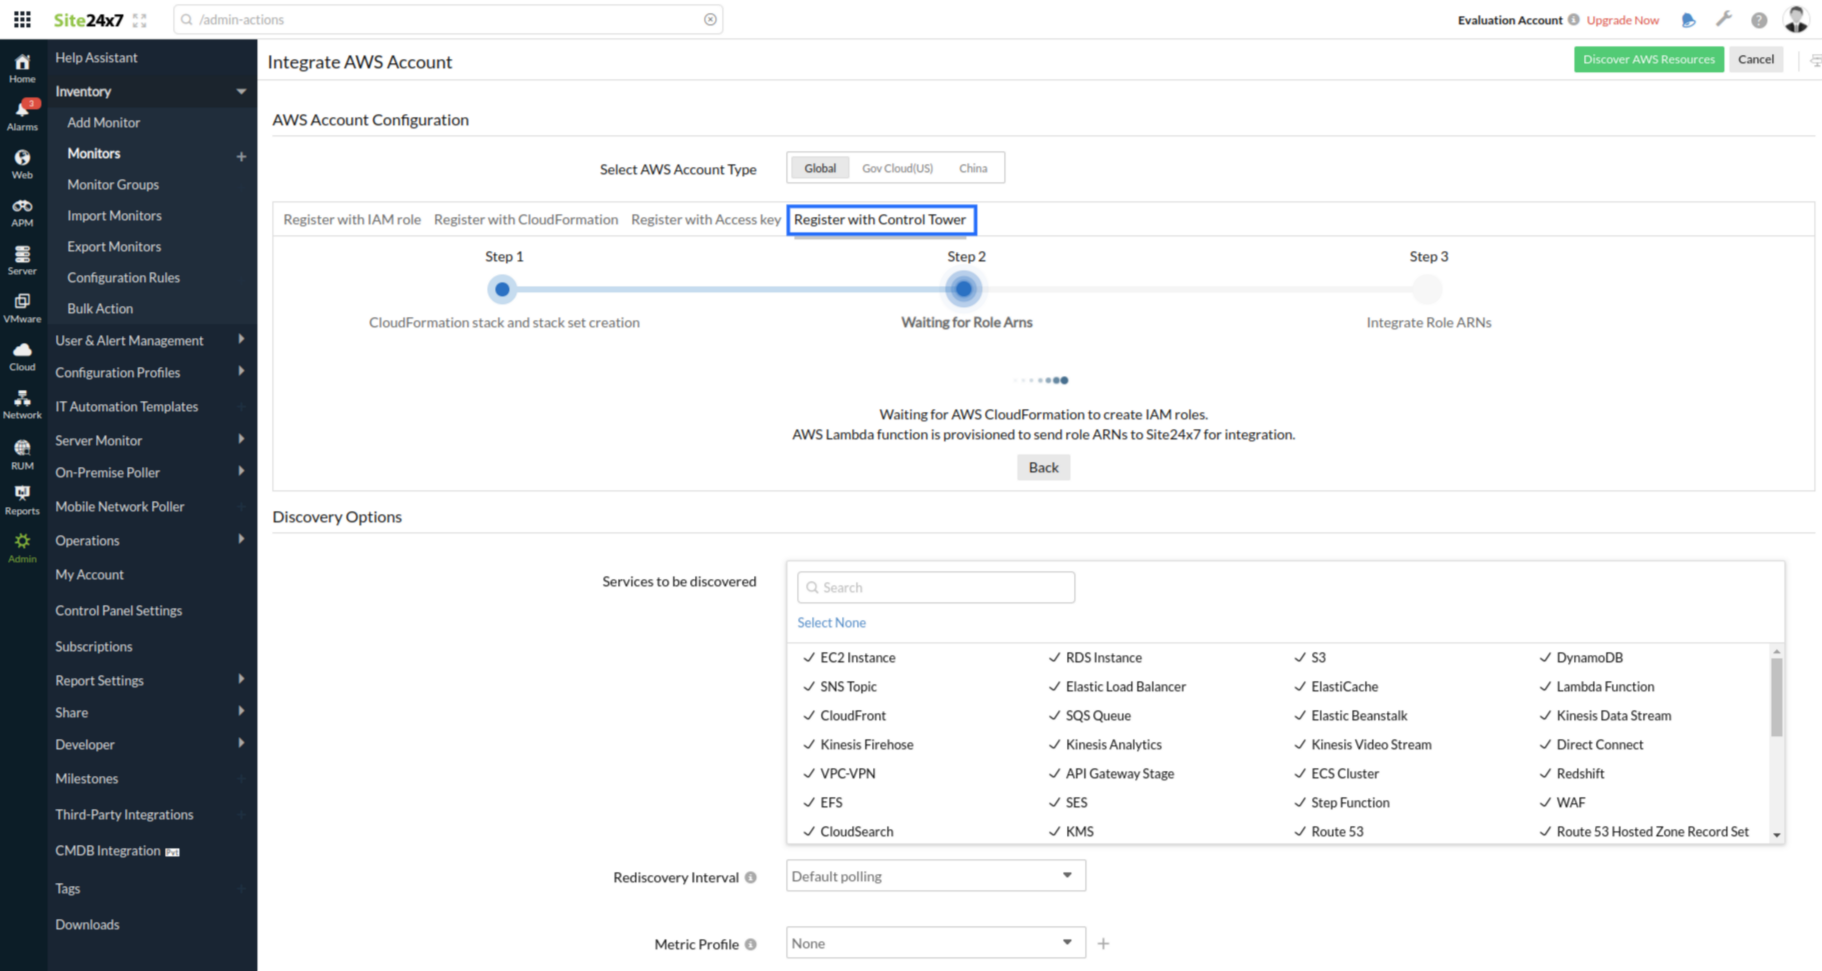Click the Reports icon
Viewport: 1822px width, 971px height.
[22, 498]
